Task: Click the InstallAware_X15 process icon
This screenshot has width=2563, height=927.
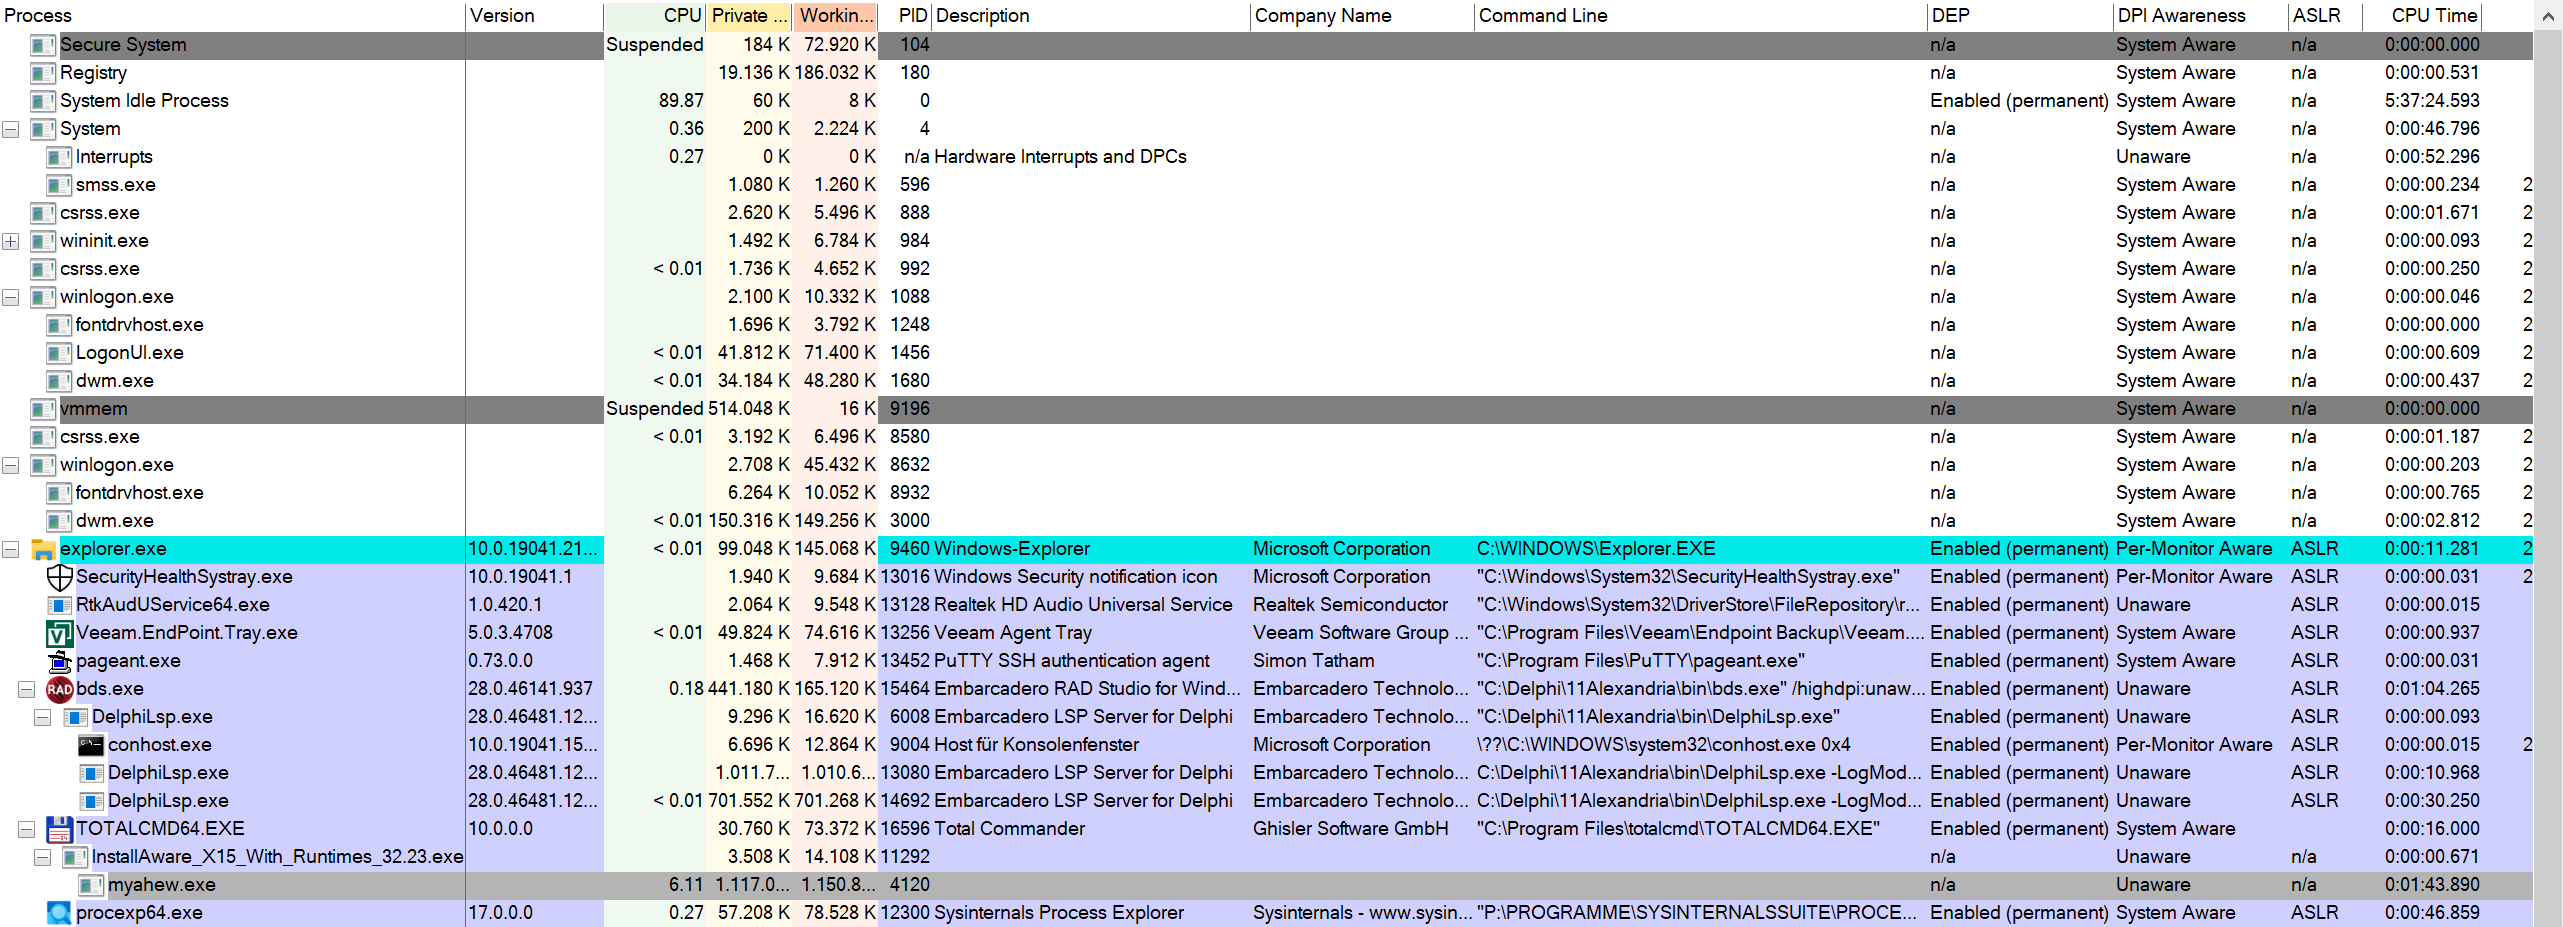Action: point(75,857)
